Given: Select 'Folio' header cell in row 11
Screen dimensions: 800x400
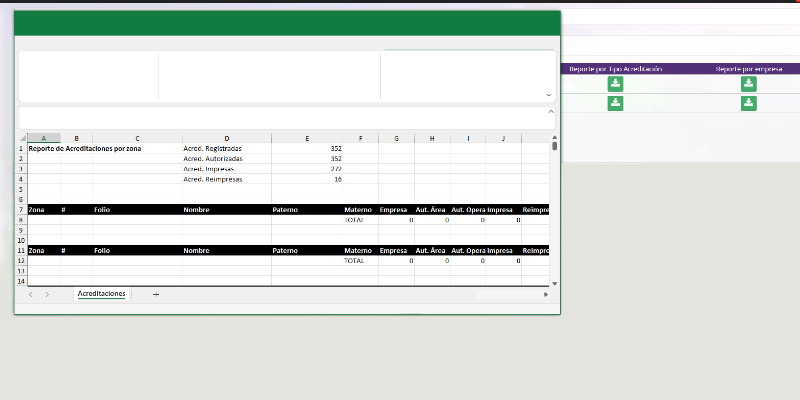Looking at the screenshot, I should (x=137, y=251).
